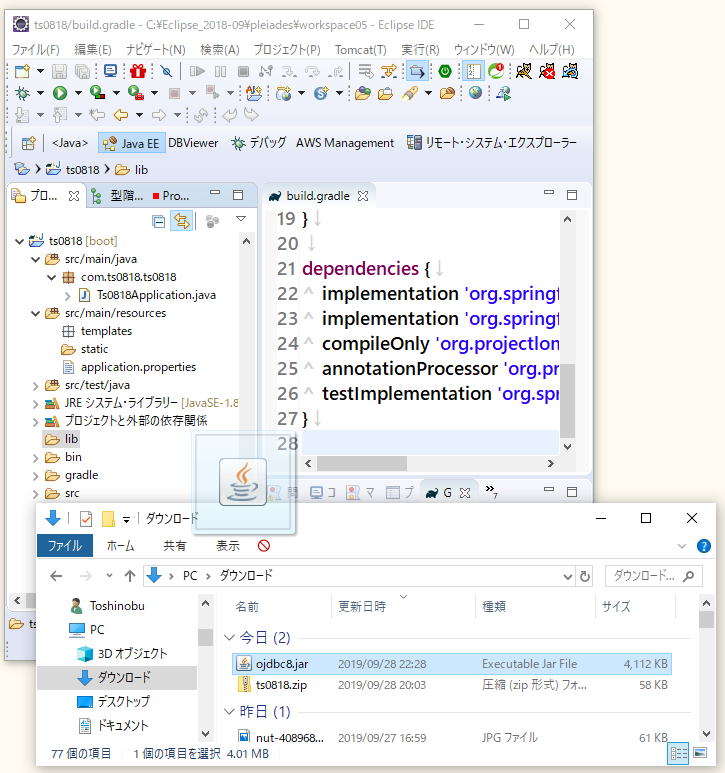Select application.properties in project tree
Image resolution: width=725 pixels, height=773 pixels.
[x=130, y=367]
